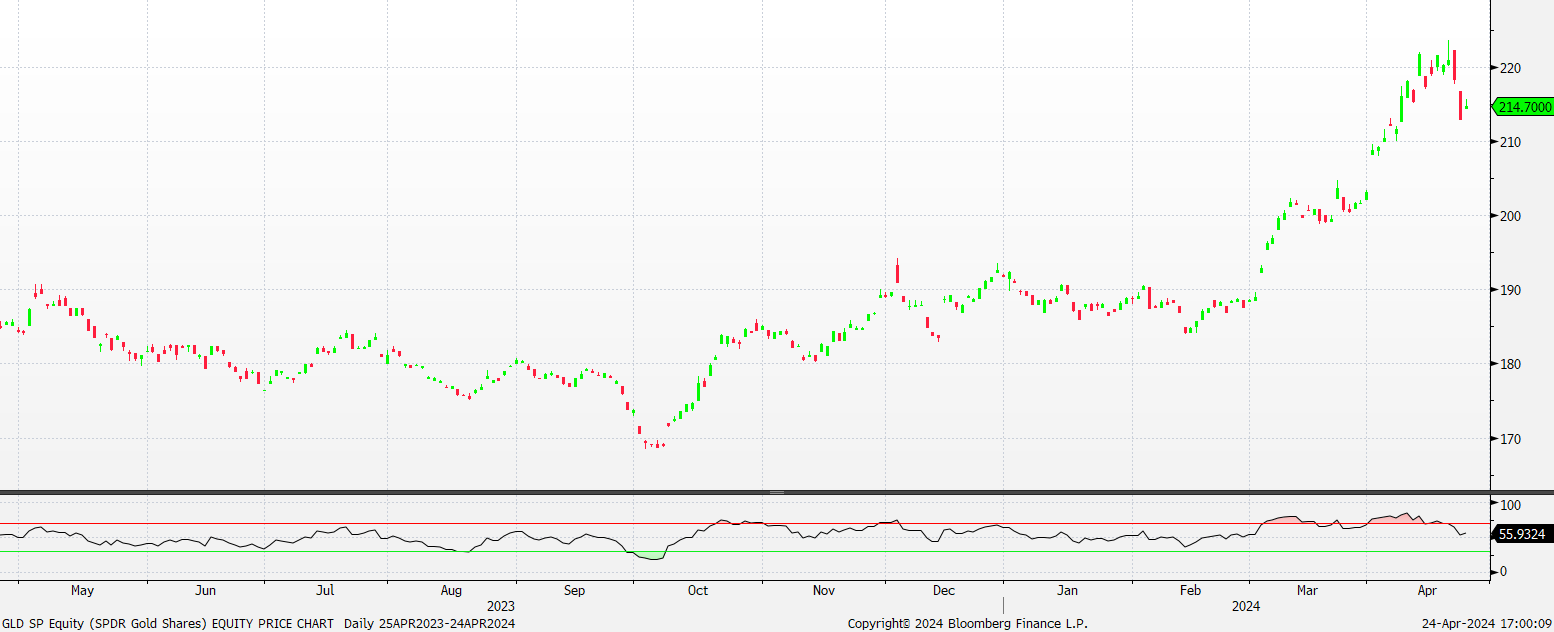Click the 2024 year label below the months
Screen dimensions: 1554x632
coord(1246,606)
